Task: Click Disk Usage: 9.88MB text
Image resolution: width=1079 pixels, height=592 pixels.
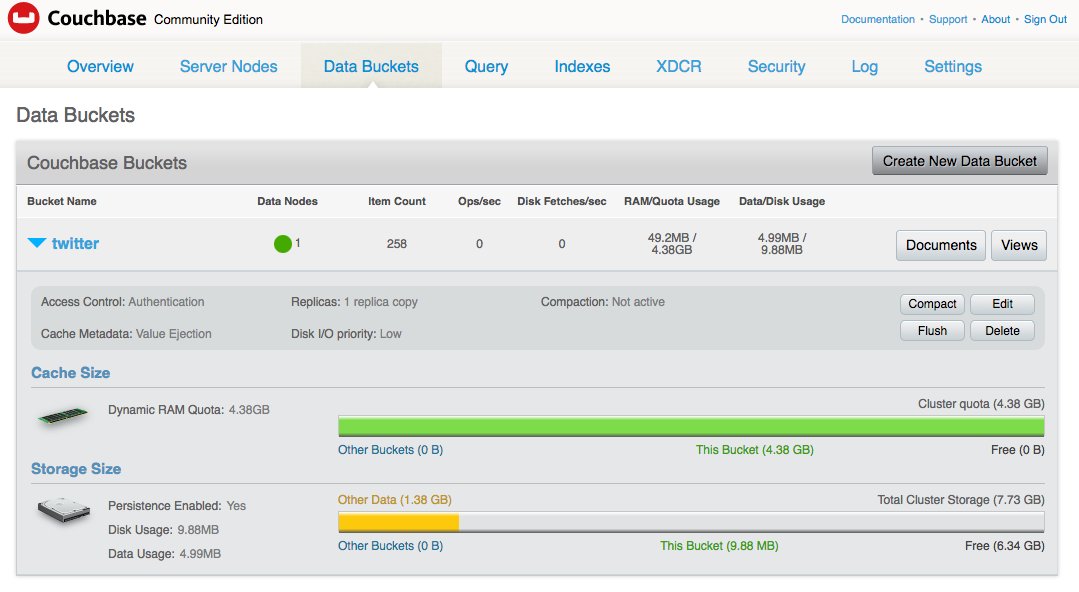Action: [x=163, y=530]
